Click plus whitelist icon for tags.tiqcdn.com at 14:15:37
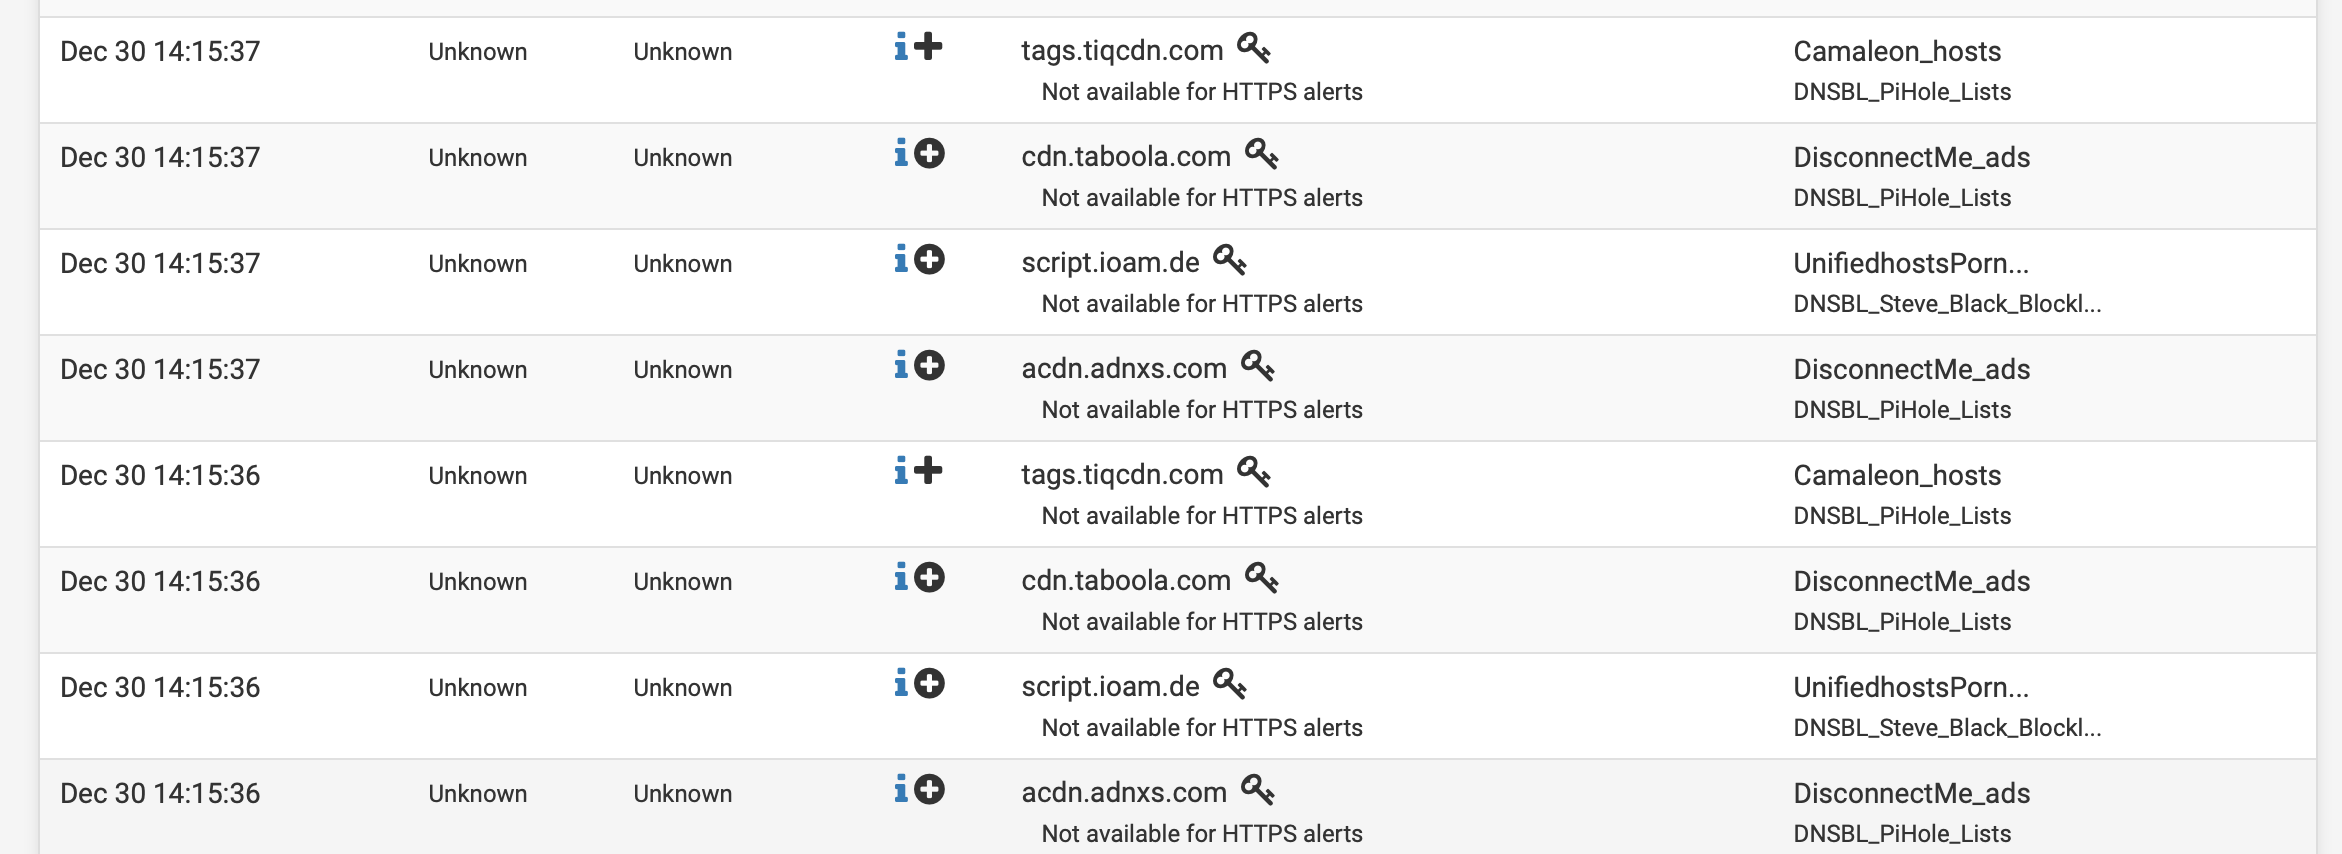The height and width of the screenshot is (854, 2342). pos(929,47)
